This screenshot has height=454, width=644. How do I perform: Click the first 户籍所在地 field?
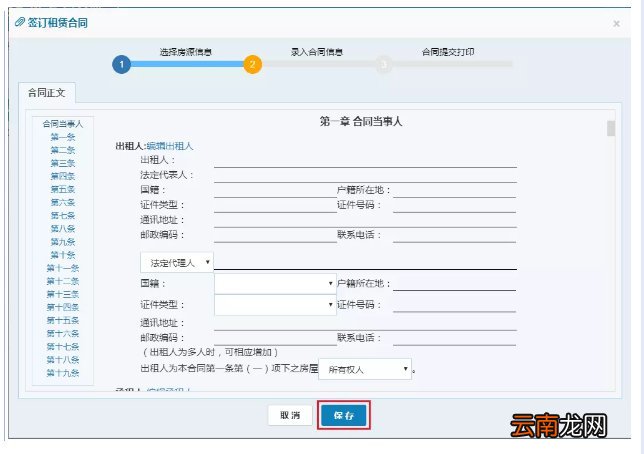coord(454,191)
